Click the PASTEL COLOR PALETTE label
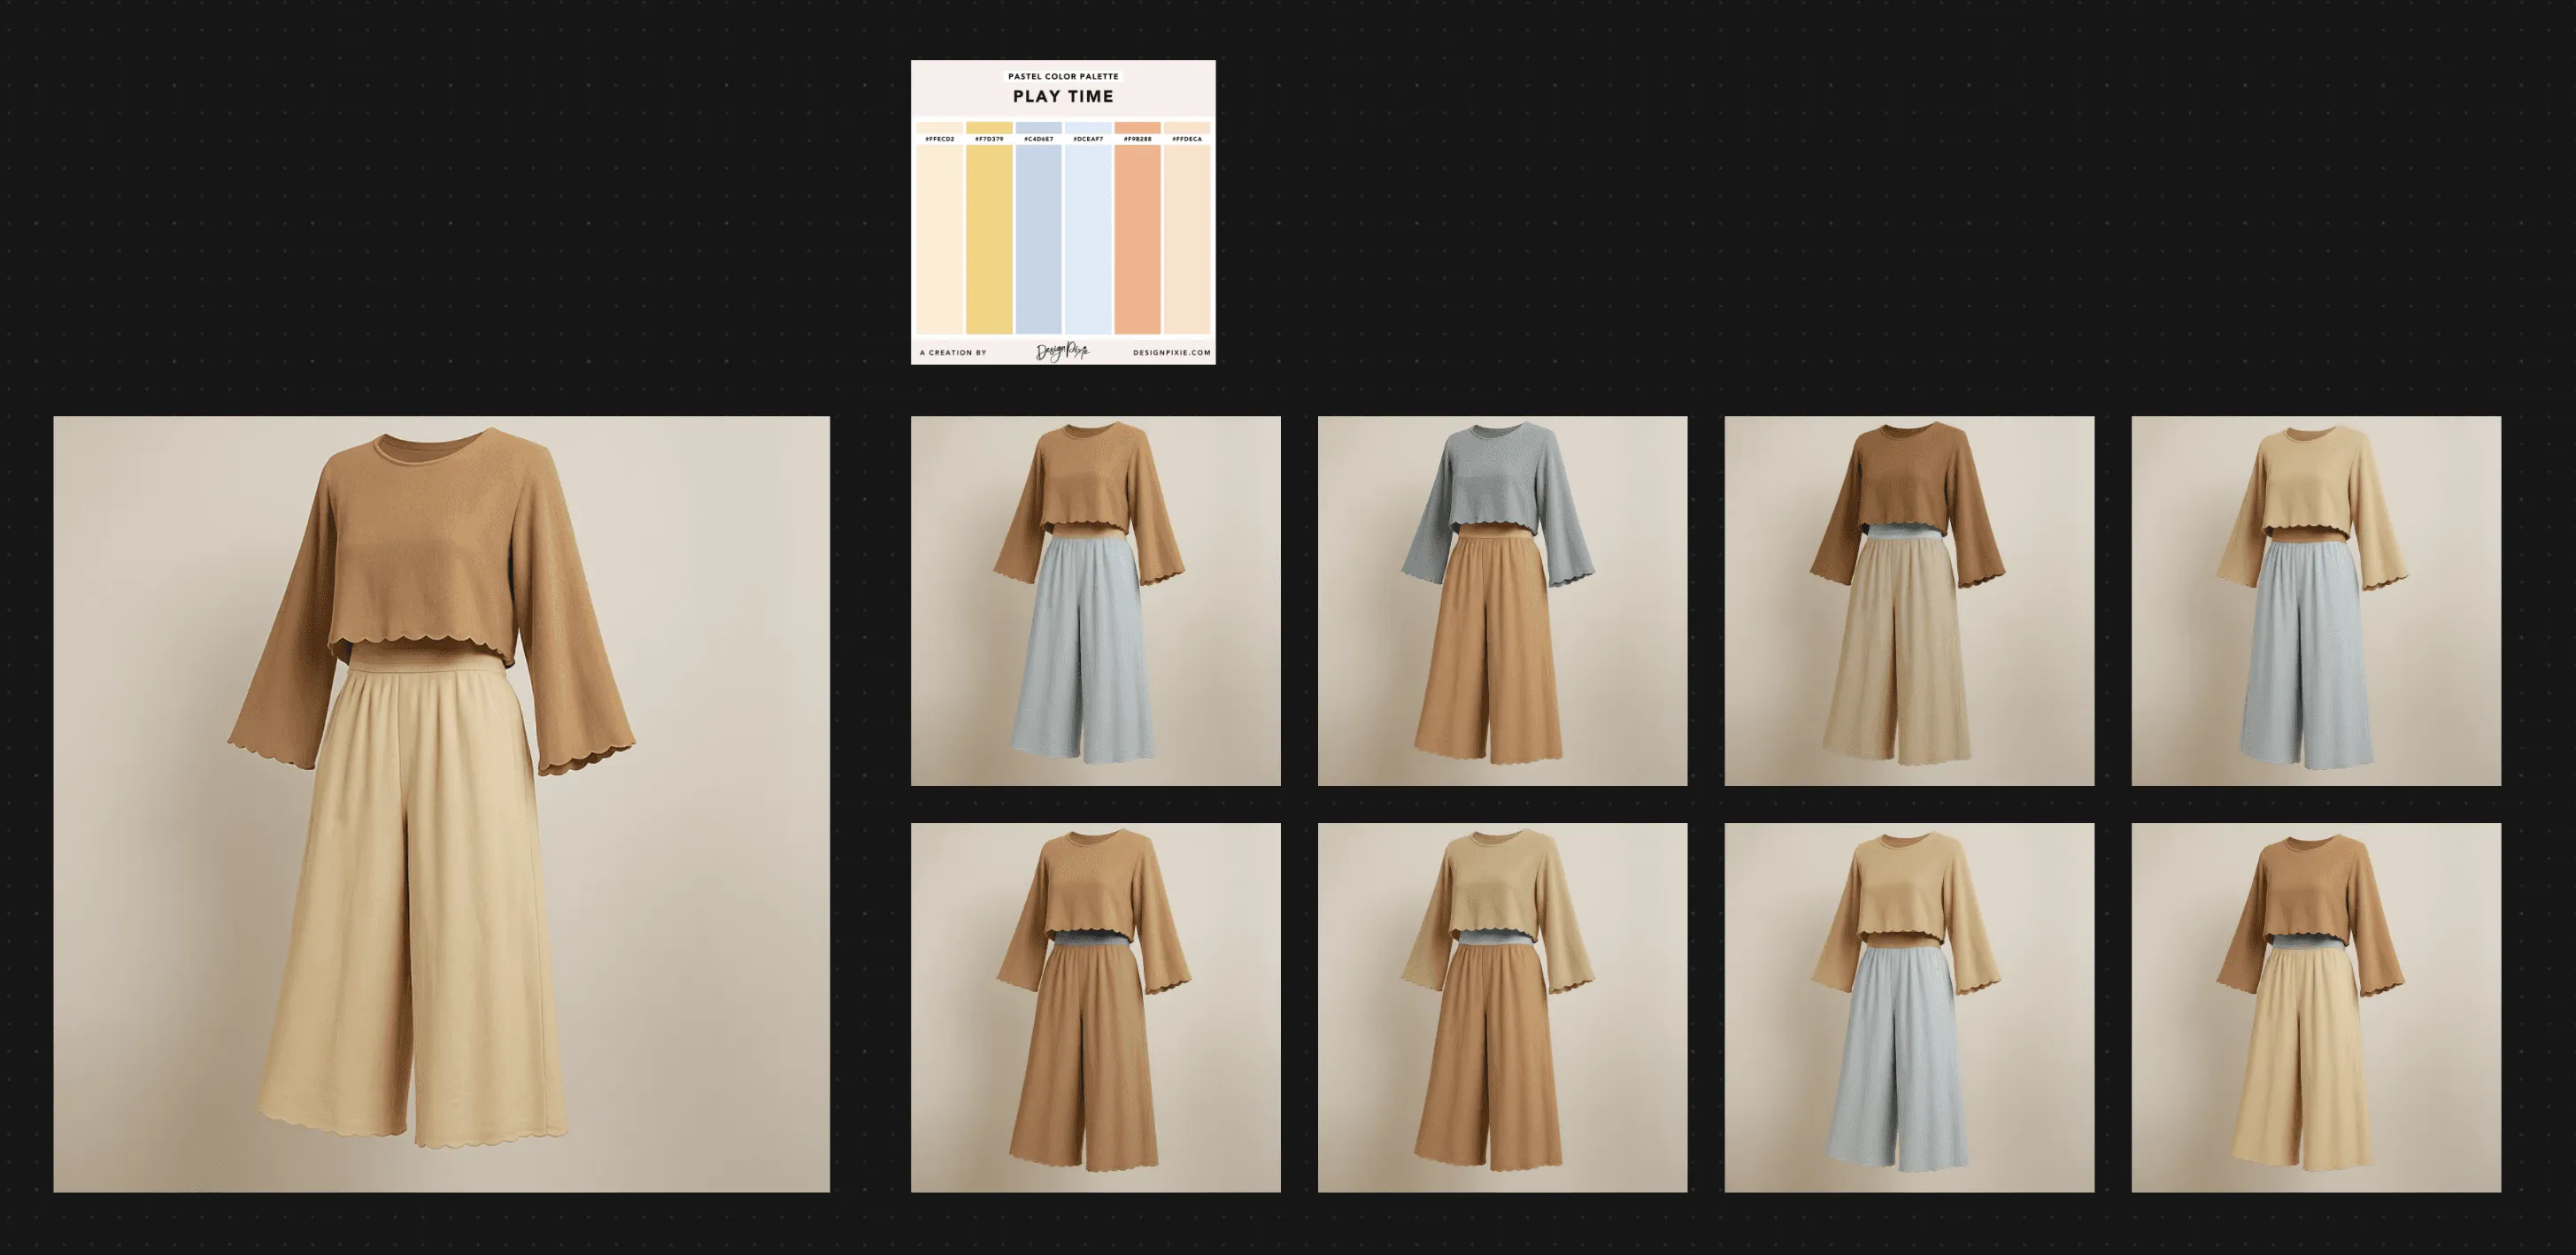Screen dimensions: 2576x1255 1063,76
